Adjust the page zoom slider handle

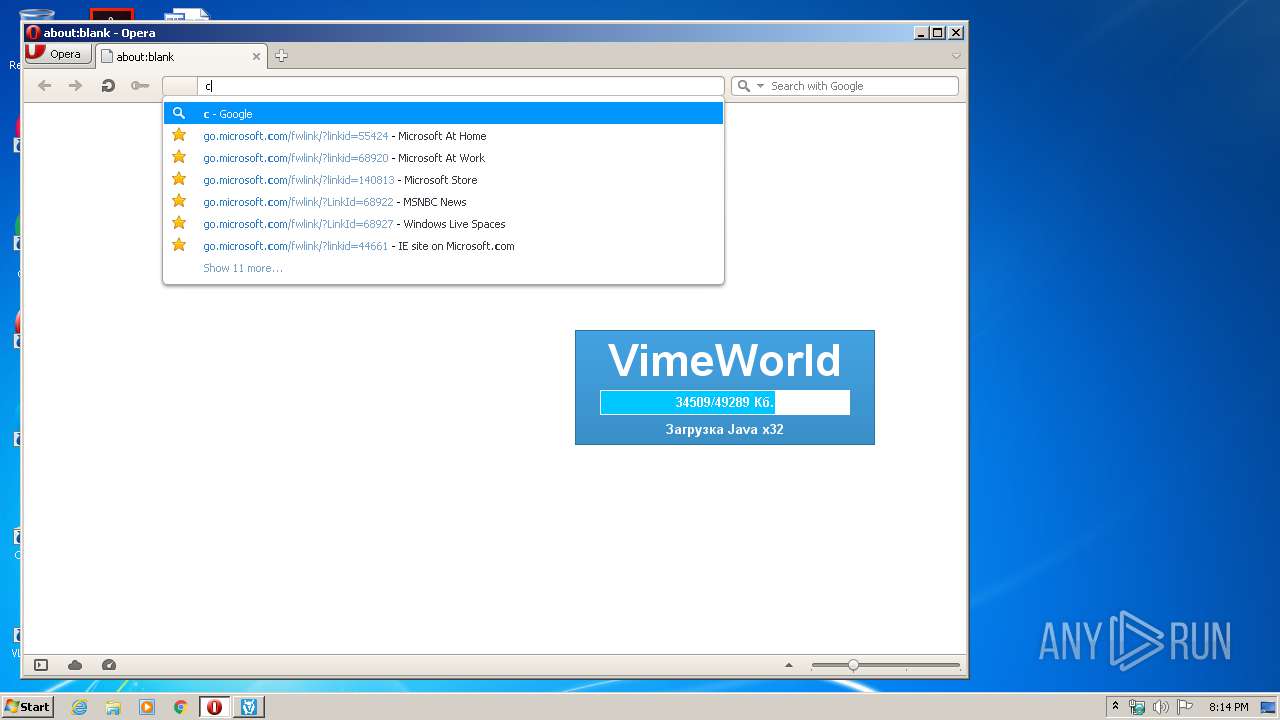tap(853, 665)
